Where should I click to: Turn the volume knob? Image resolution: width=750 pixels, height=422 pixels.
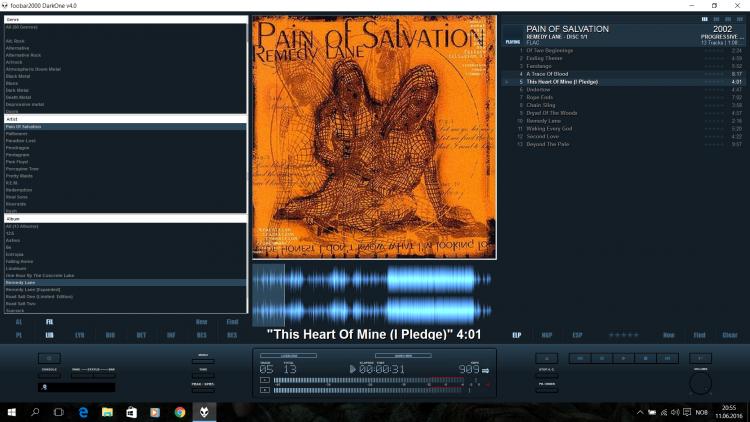pyautogui.click(x=700, y=384)
